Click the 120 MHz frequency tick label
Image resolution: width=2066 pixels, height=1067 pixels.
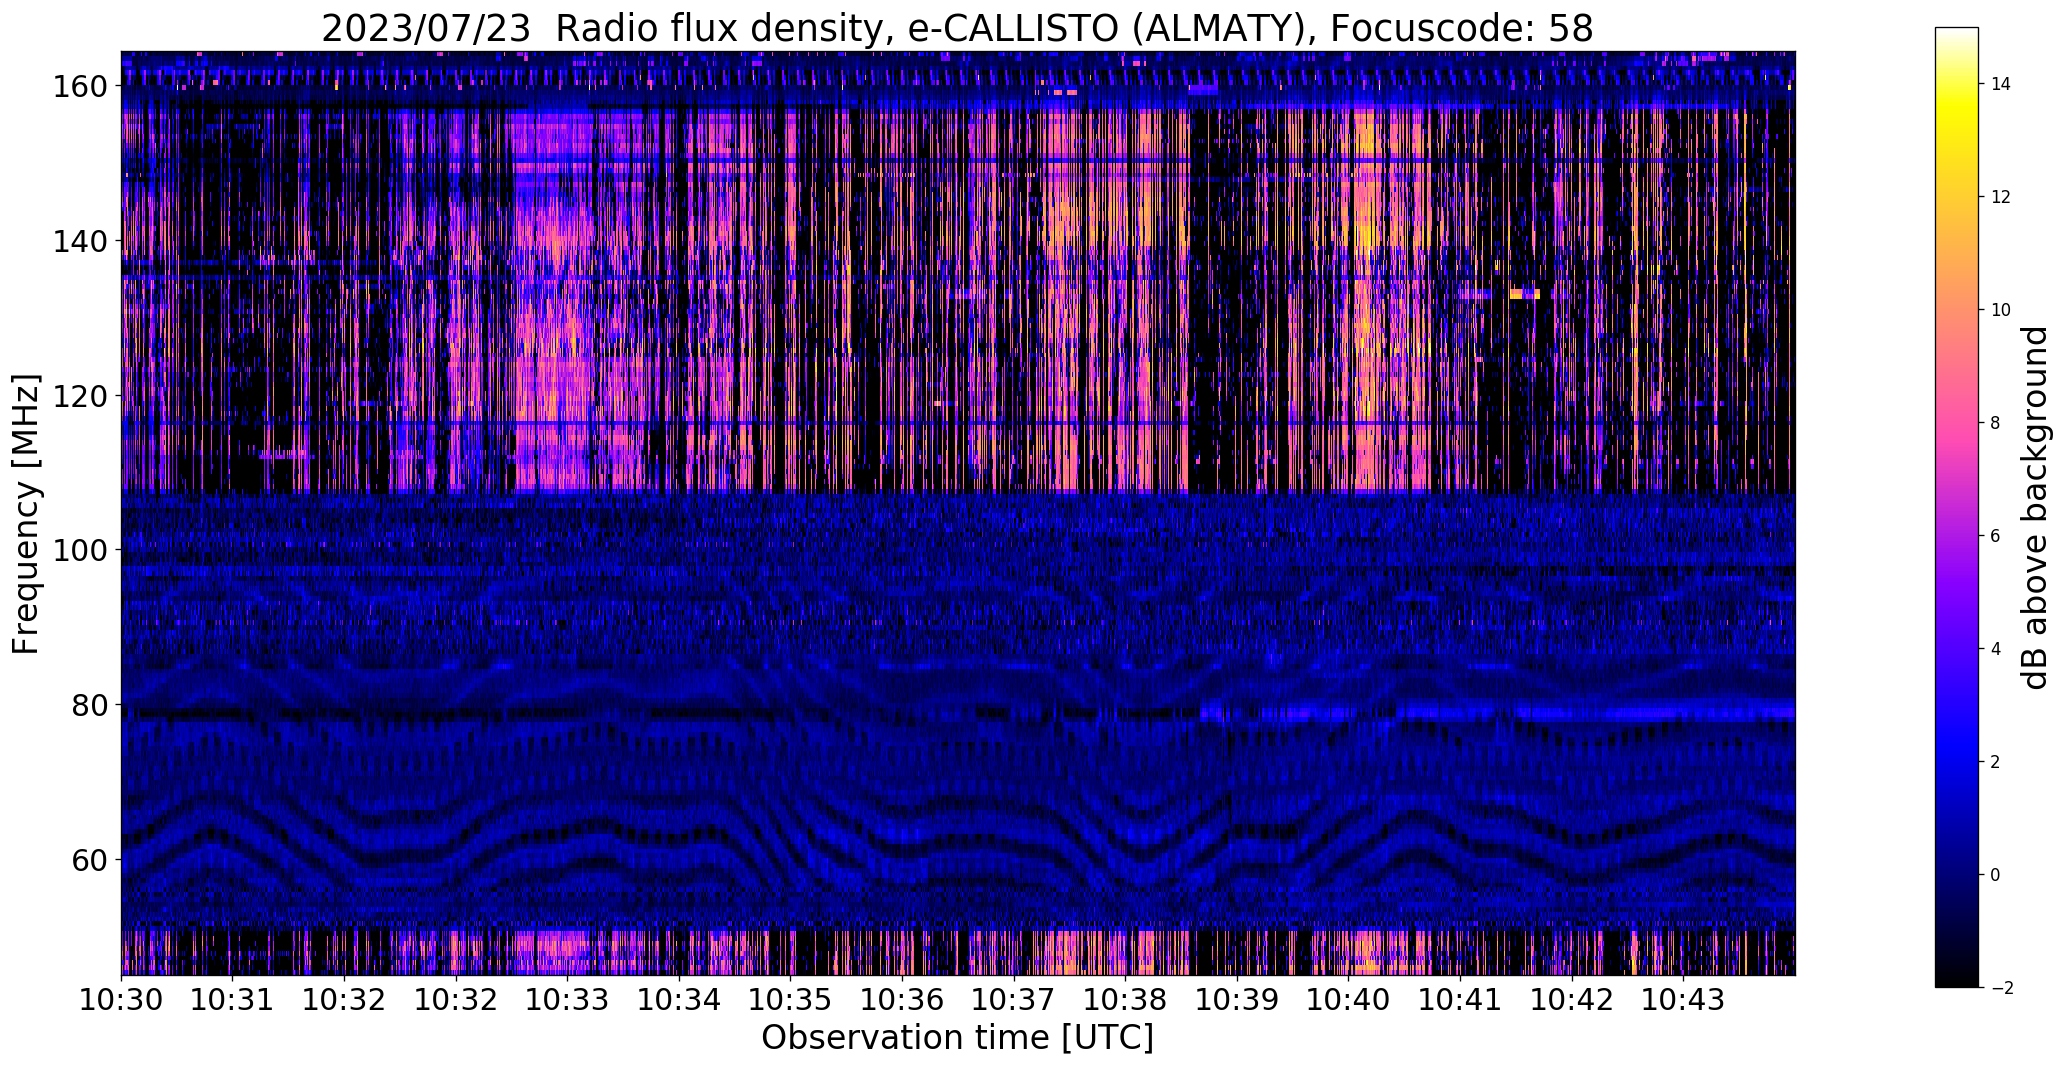(x=80, y=396)
